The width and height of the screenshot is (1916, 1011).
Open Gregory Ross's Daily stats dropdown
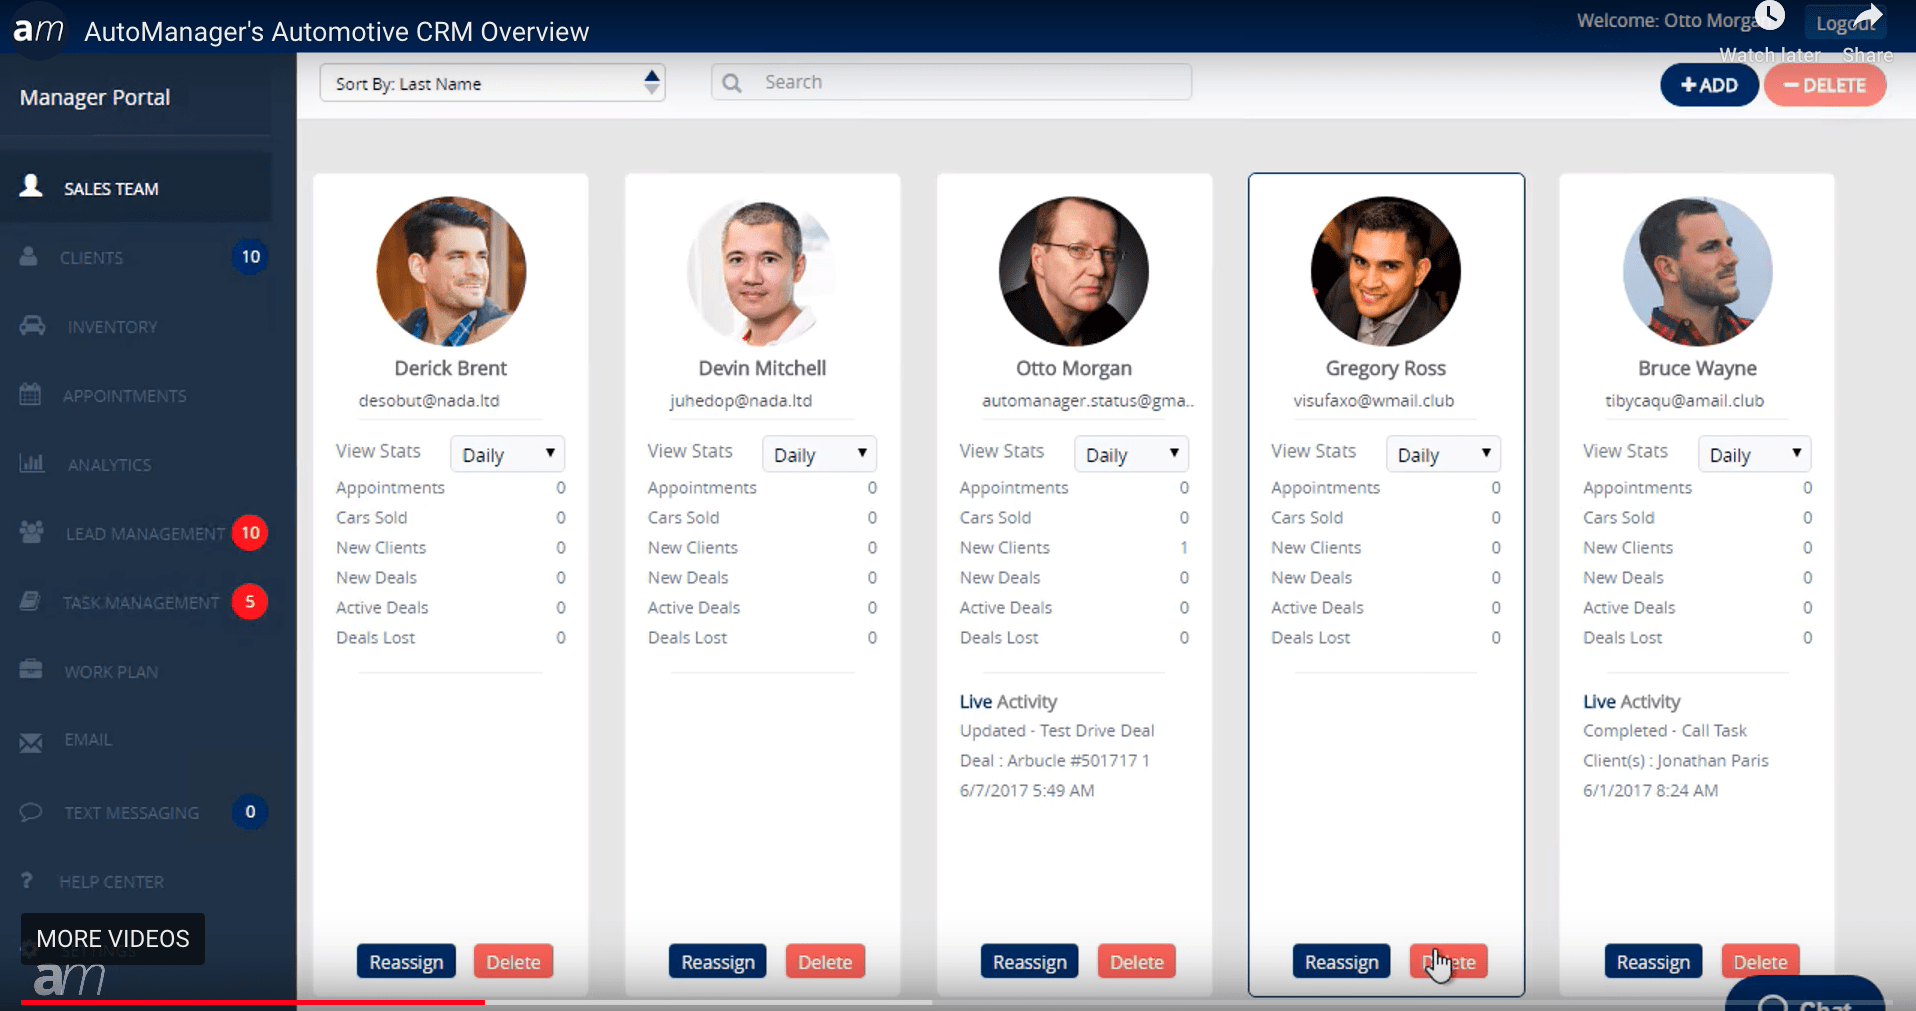(x=1443, y=454)
